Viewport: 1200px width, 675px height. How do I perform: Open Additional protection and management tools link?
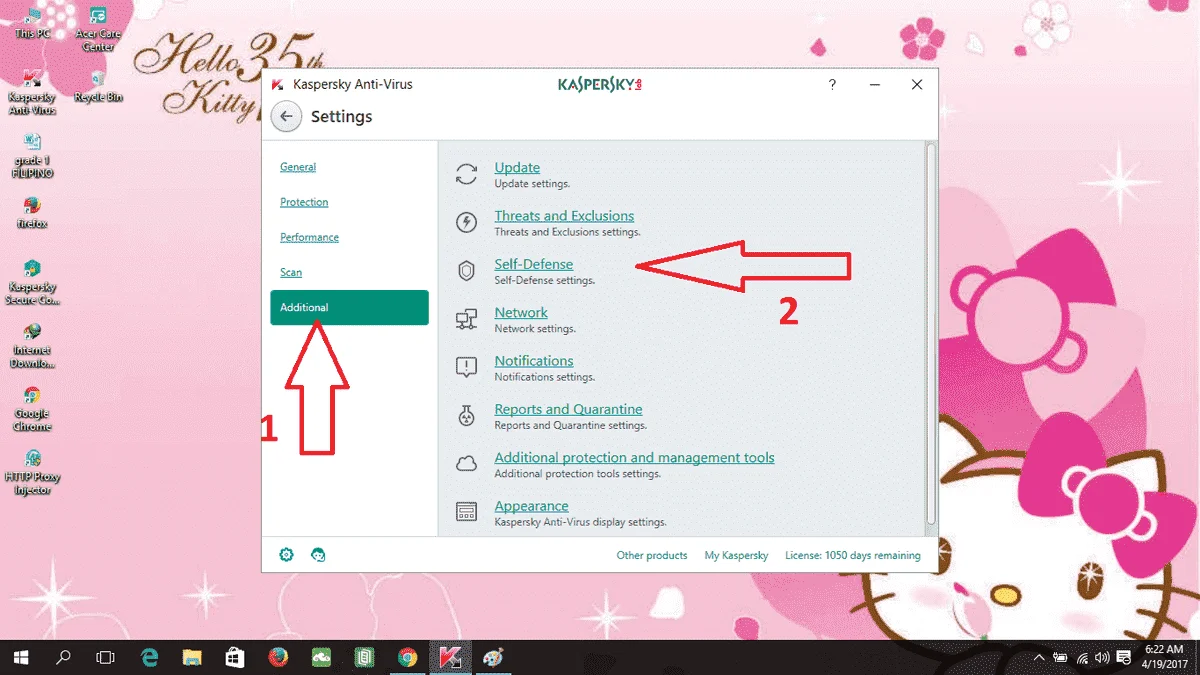[x=634, y=457]
